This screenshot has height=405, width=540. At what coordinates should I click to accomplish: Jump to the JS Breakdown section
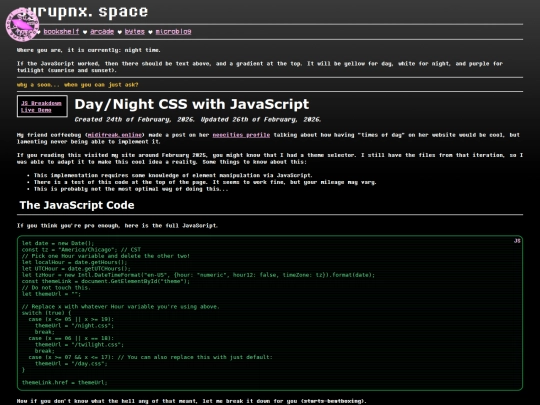41,103
